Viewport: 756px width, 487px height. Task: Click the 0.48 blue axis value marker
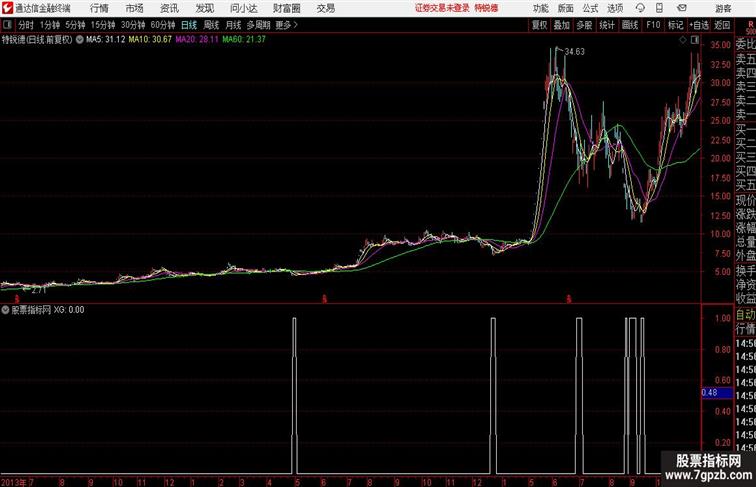(717, 392)
